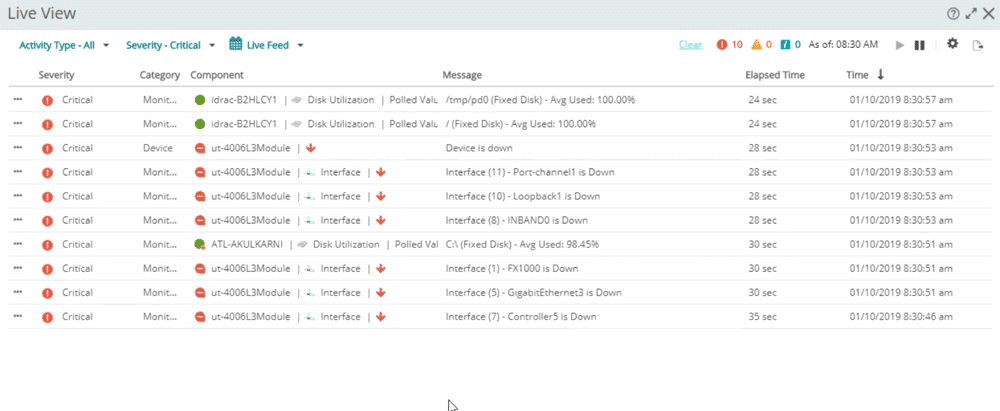Open row menu for Loopback1 alert

click(18, 196)
